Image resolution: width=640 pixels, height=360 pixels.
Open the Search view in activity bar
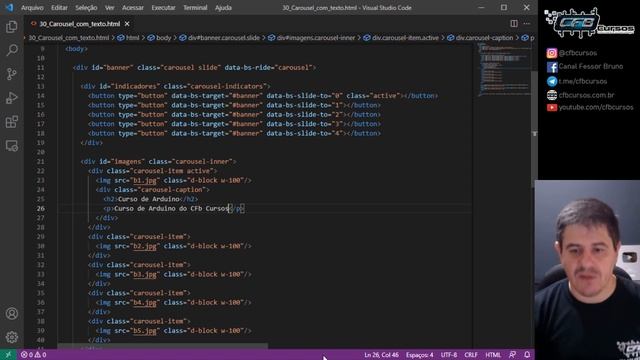pos(12,50)
